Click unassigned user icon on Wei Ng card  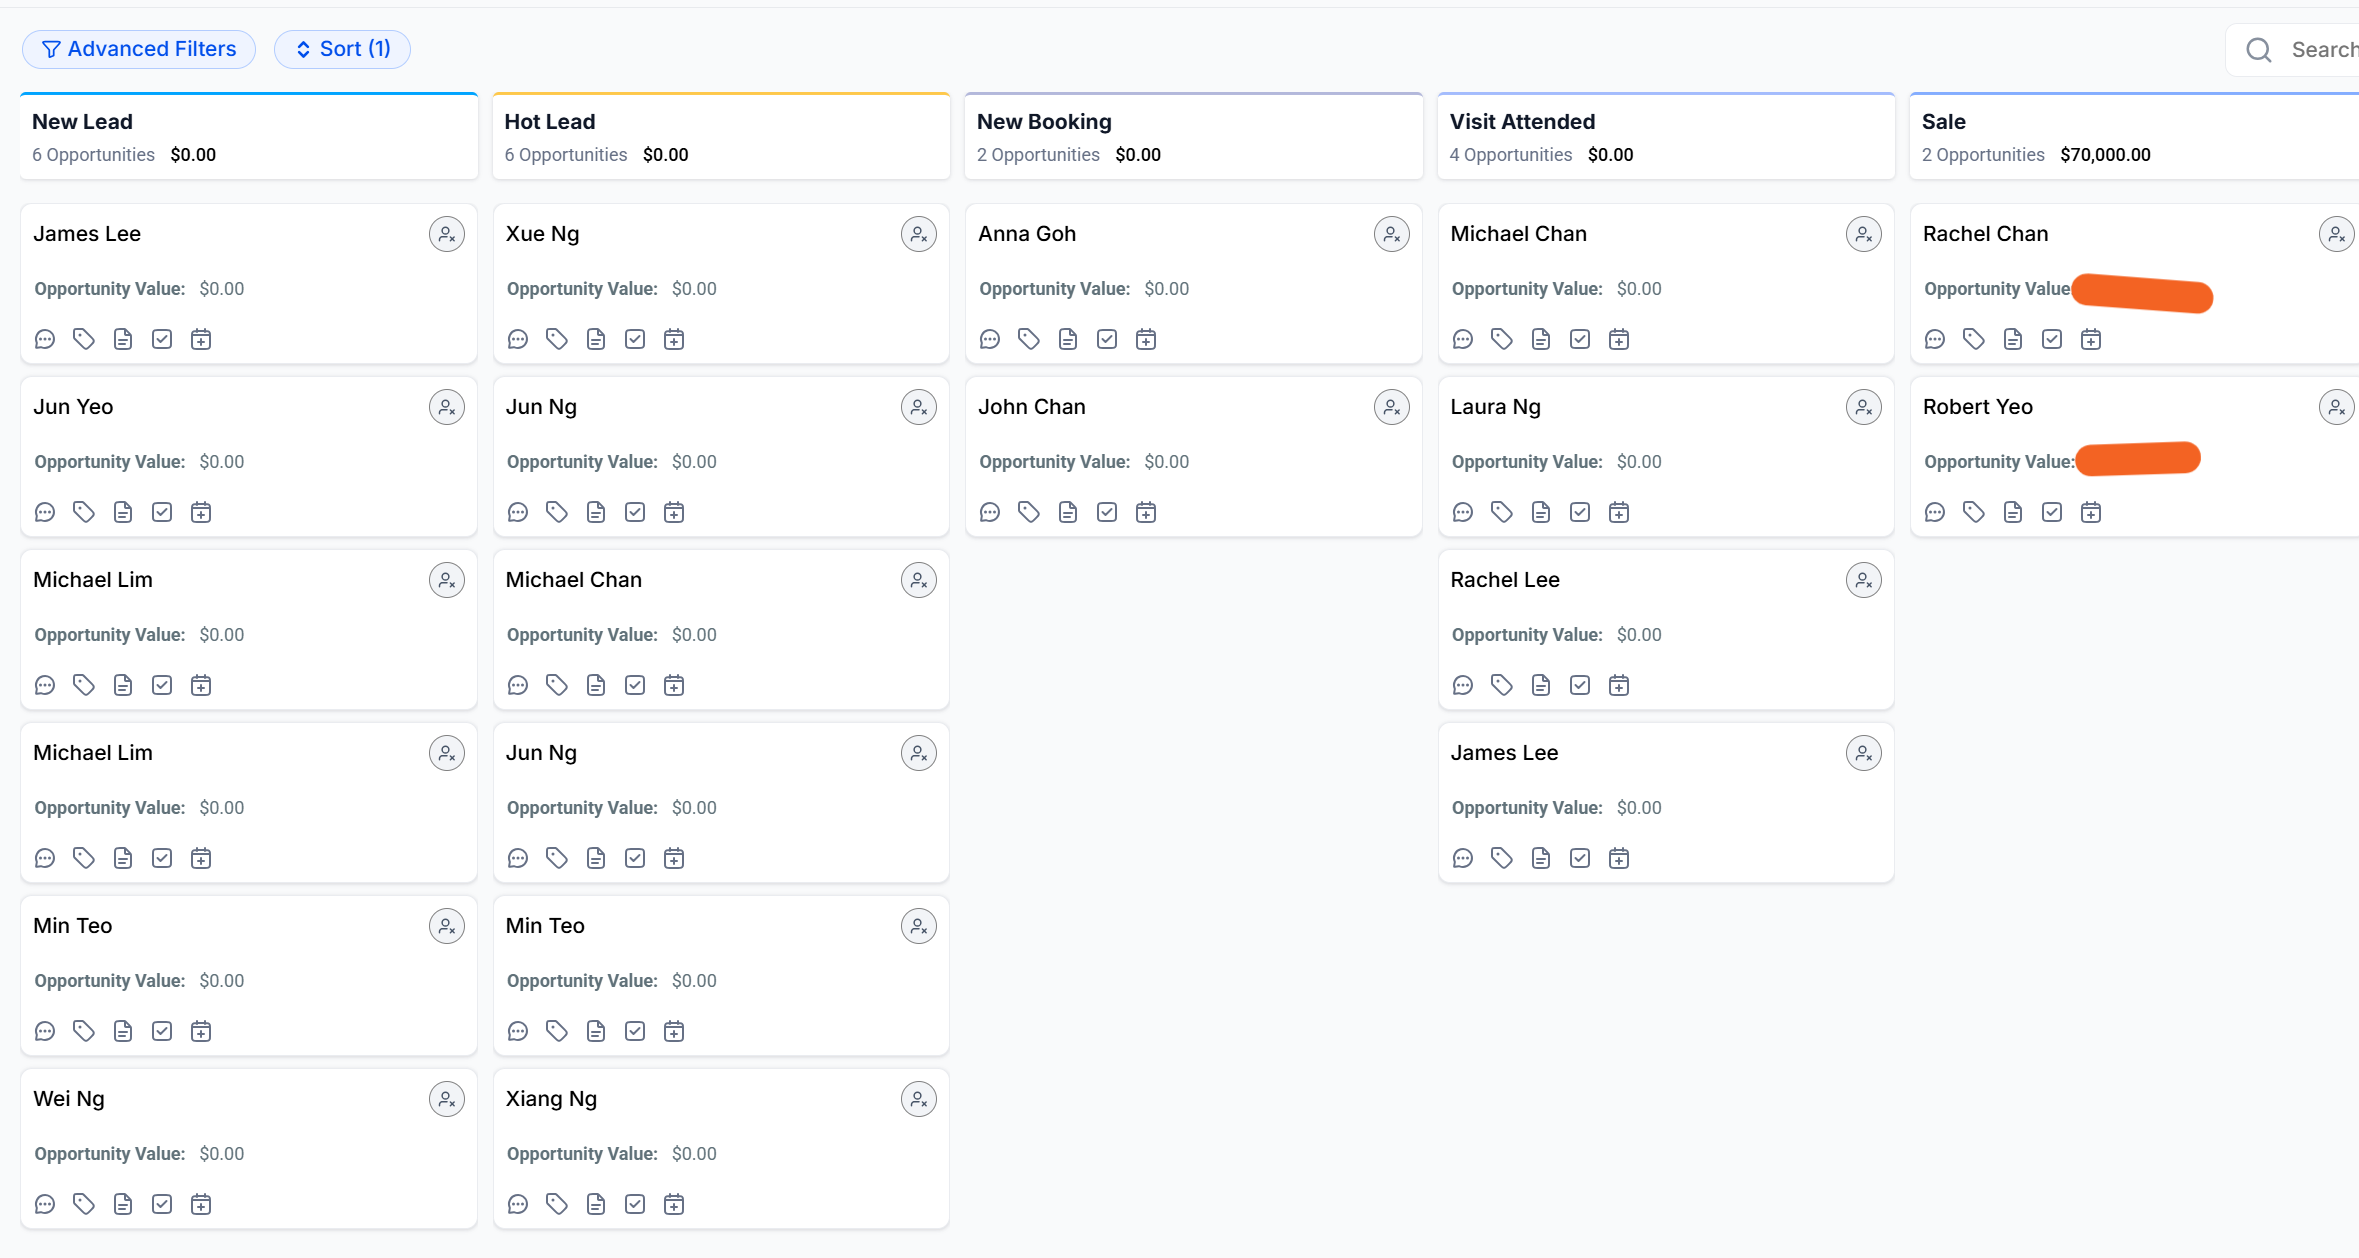point(447,1100)
